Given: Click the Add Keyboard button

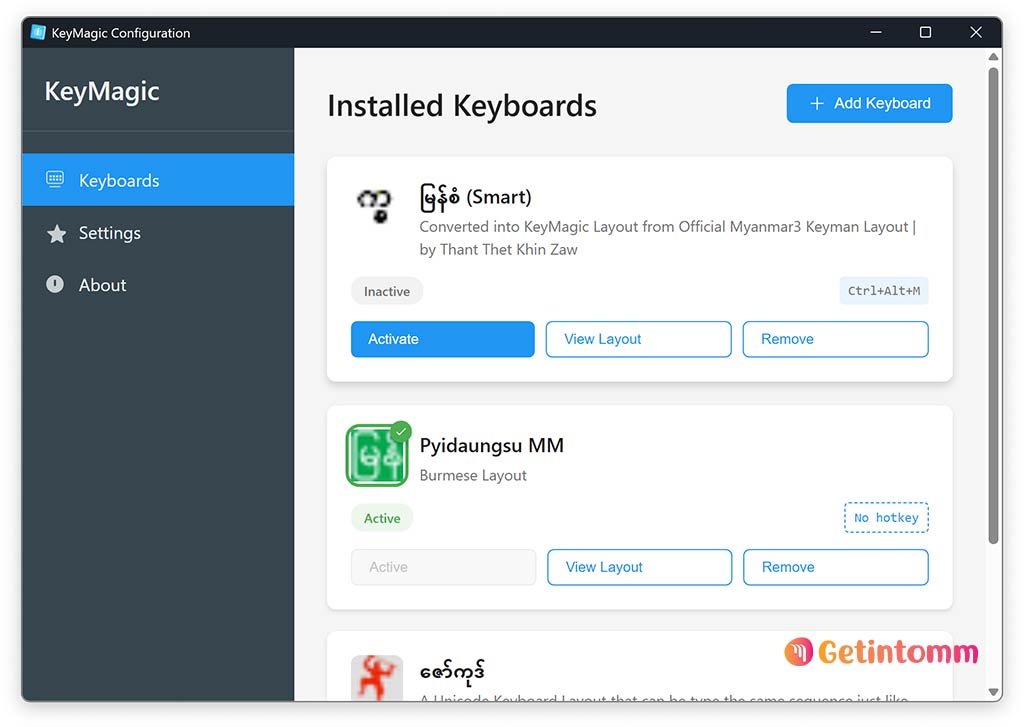Looking at the screenshot, I should [869, 103].
